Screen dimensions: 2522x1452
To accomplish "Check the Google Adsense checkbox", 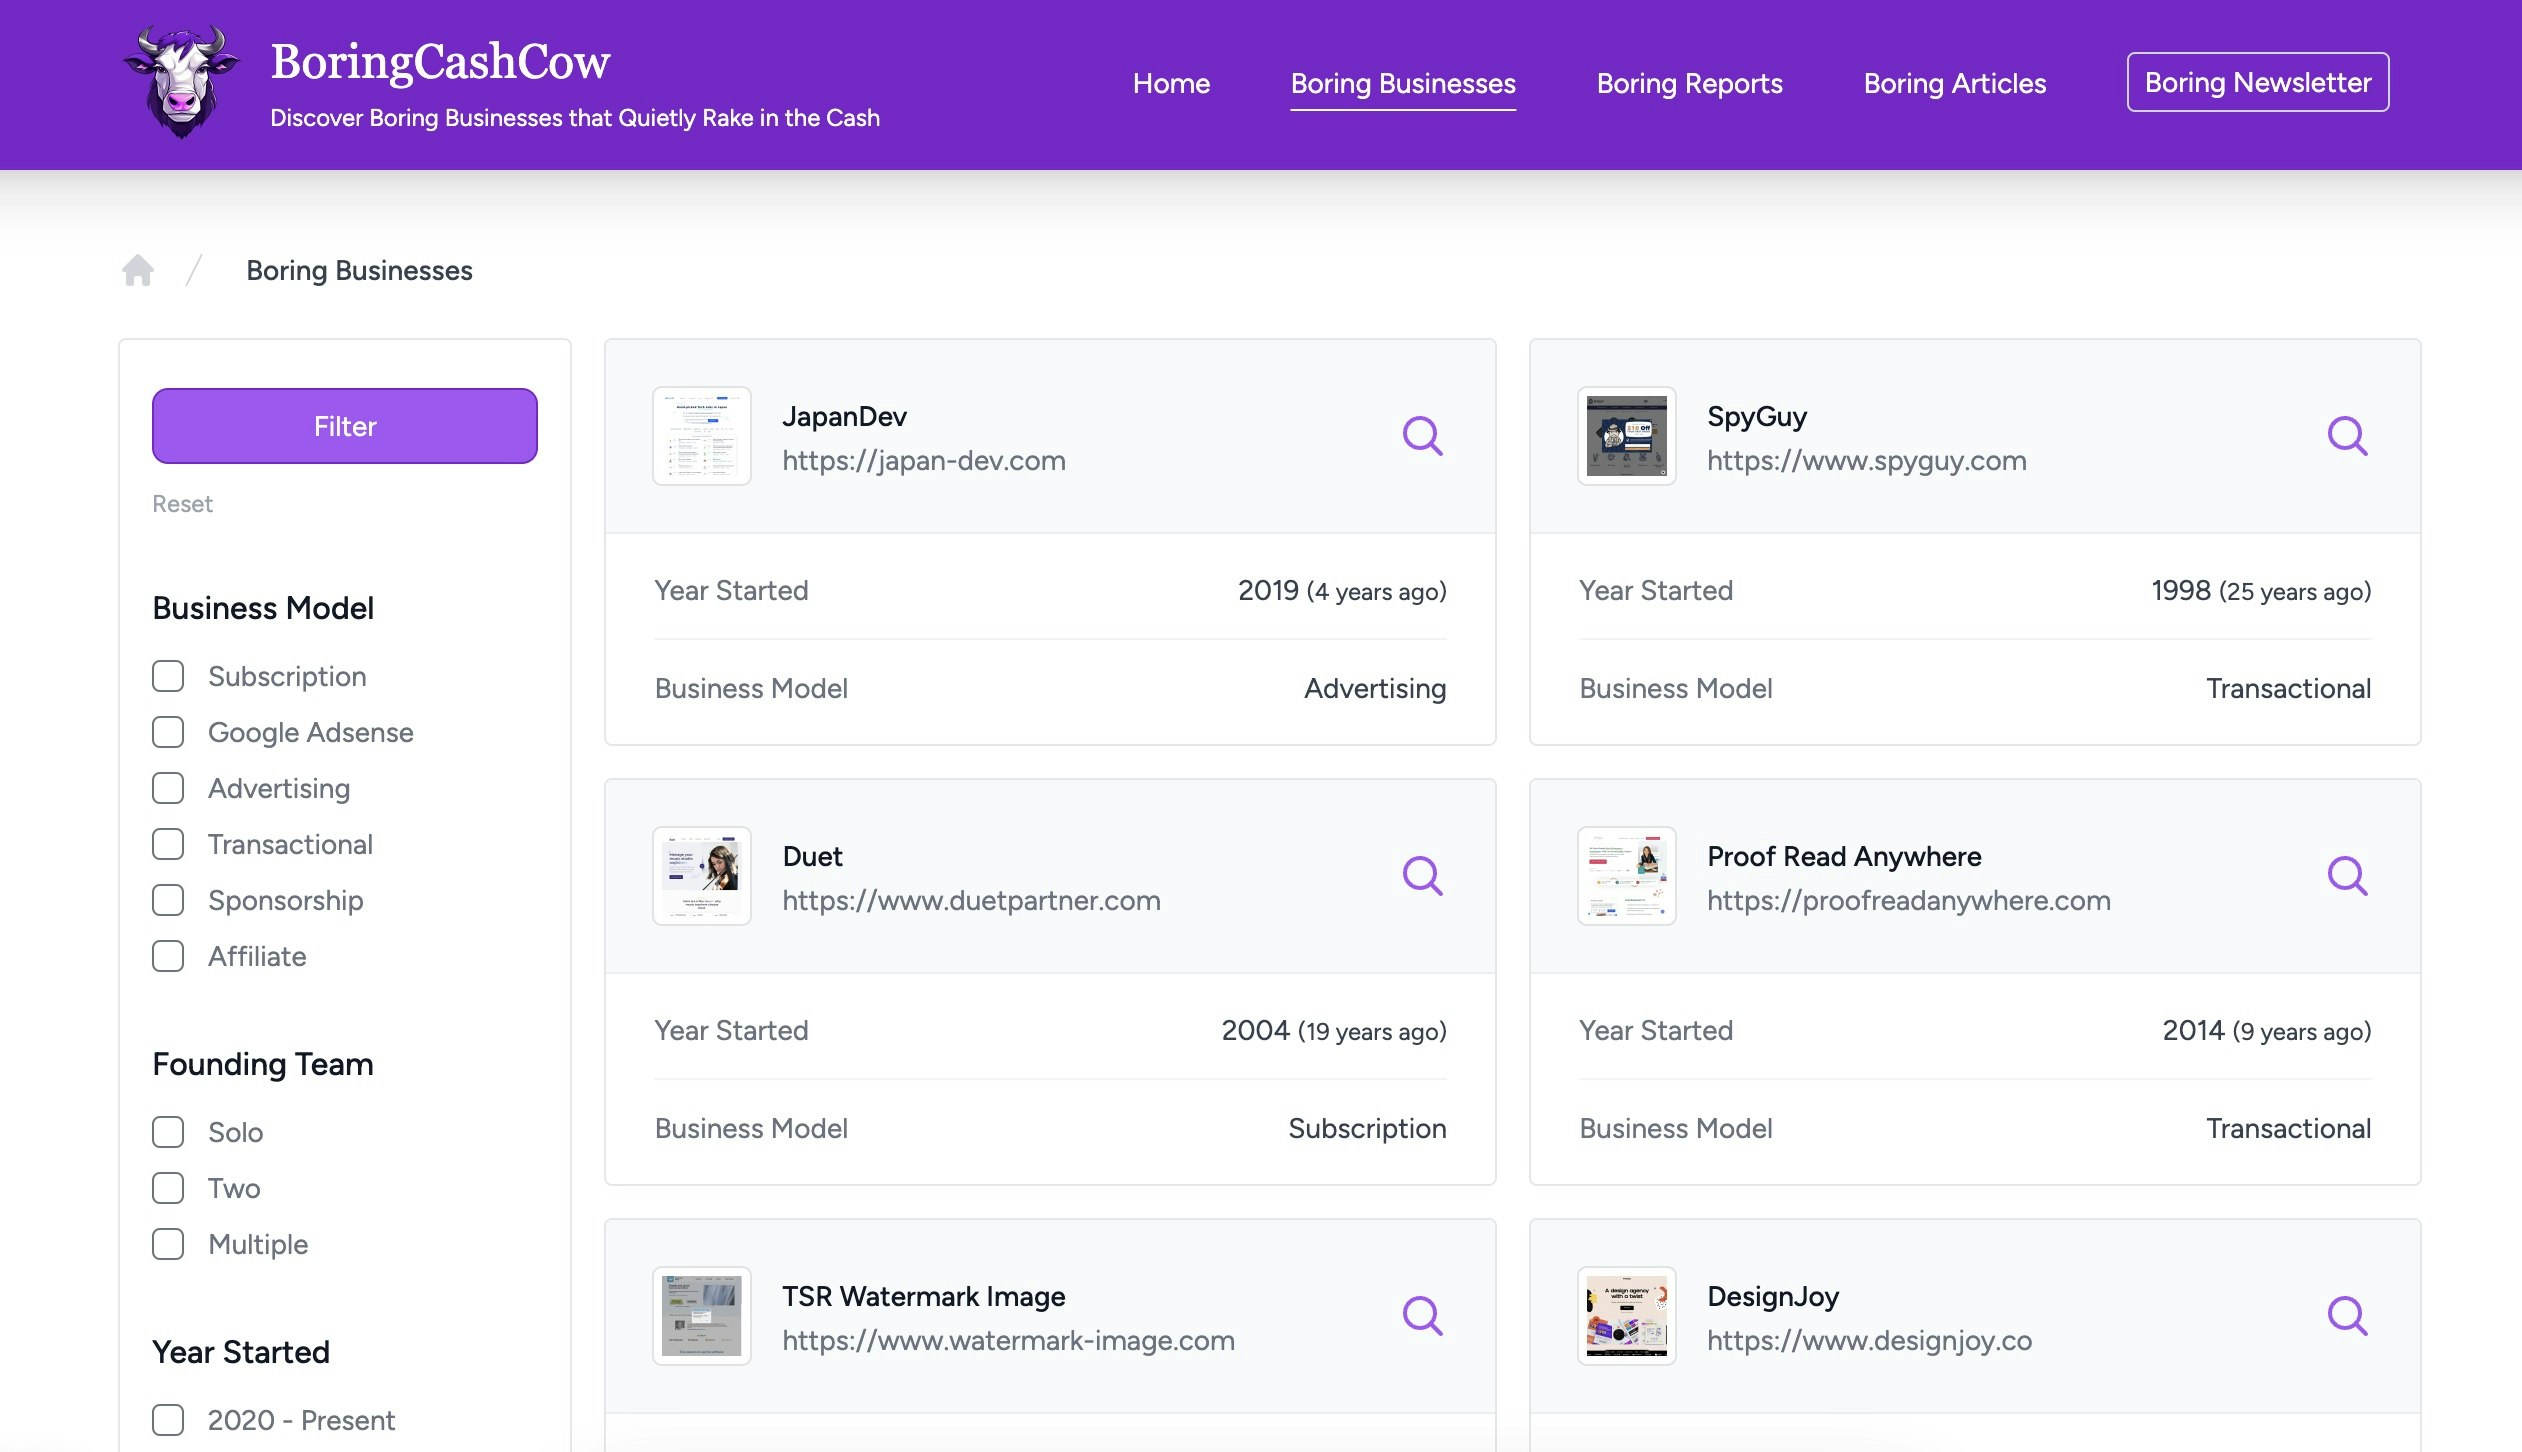I will point(168,732).
